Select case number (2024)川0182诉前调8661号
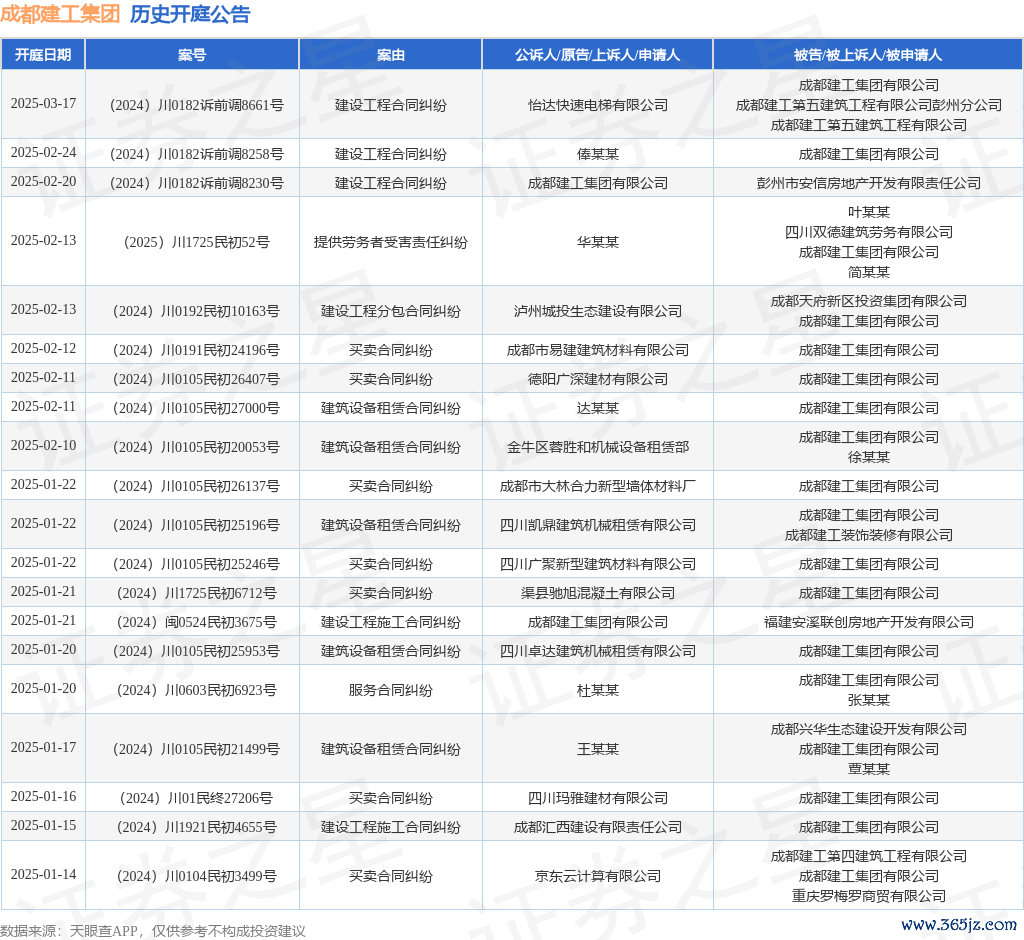The image size is (1024, 940). pos(196,105)
